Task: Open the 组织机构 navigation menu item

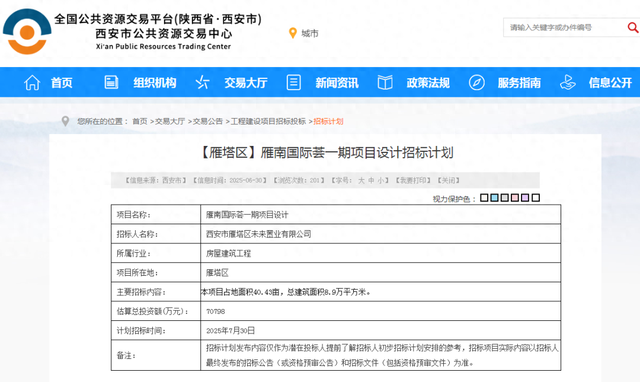Action: (x=155, y=83)
